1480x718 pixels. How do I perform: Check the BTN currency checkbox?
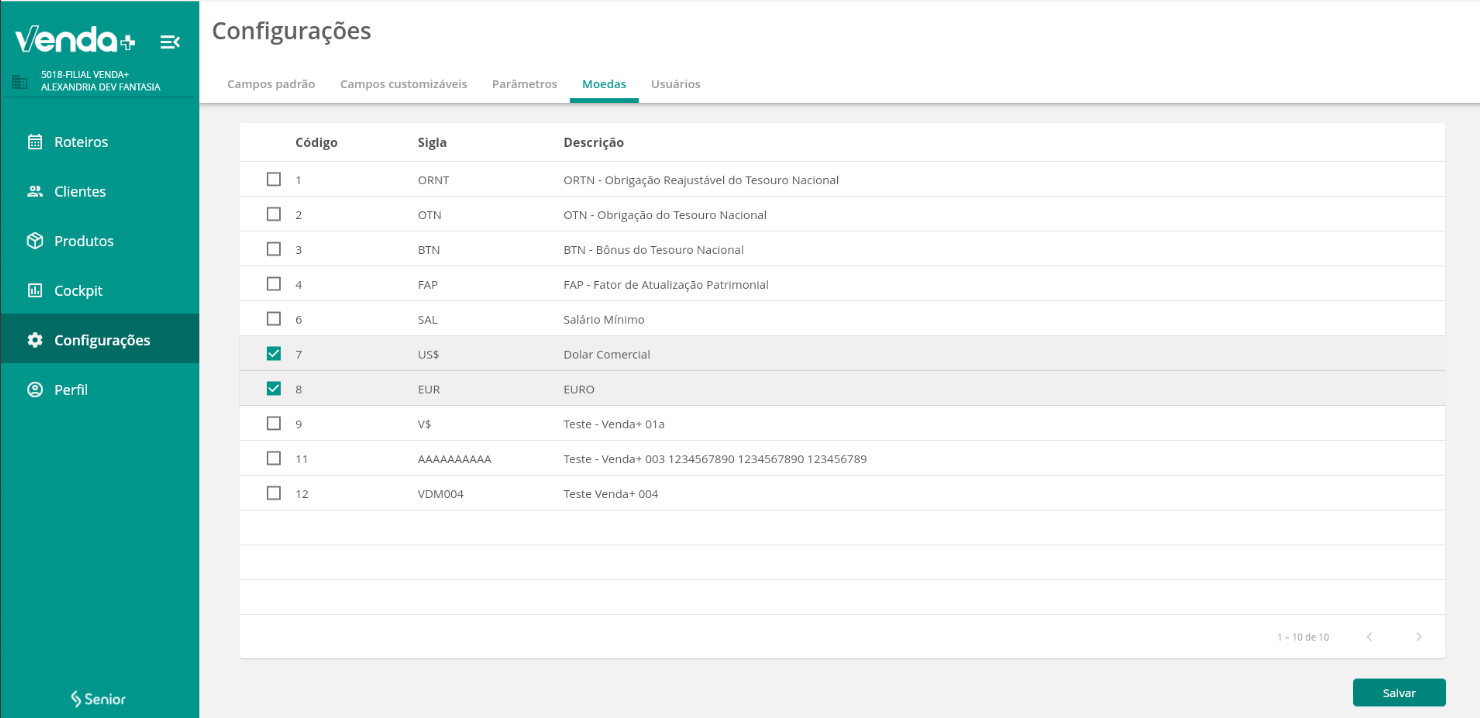[x=274, y=249]
